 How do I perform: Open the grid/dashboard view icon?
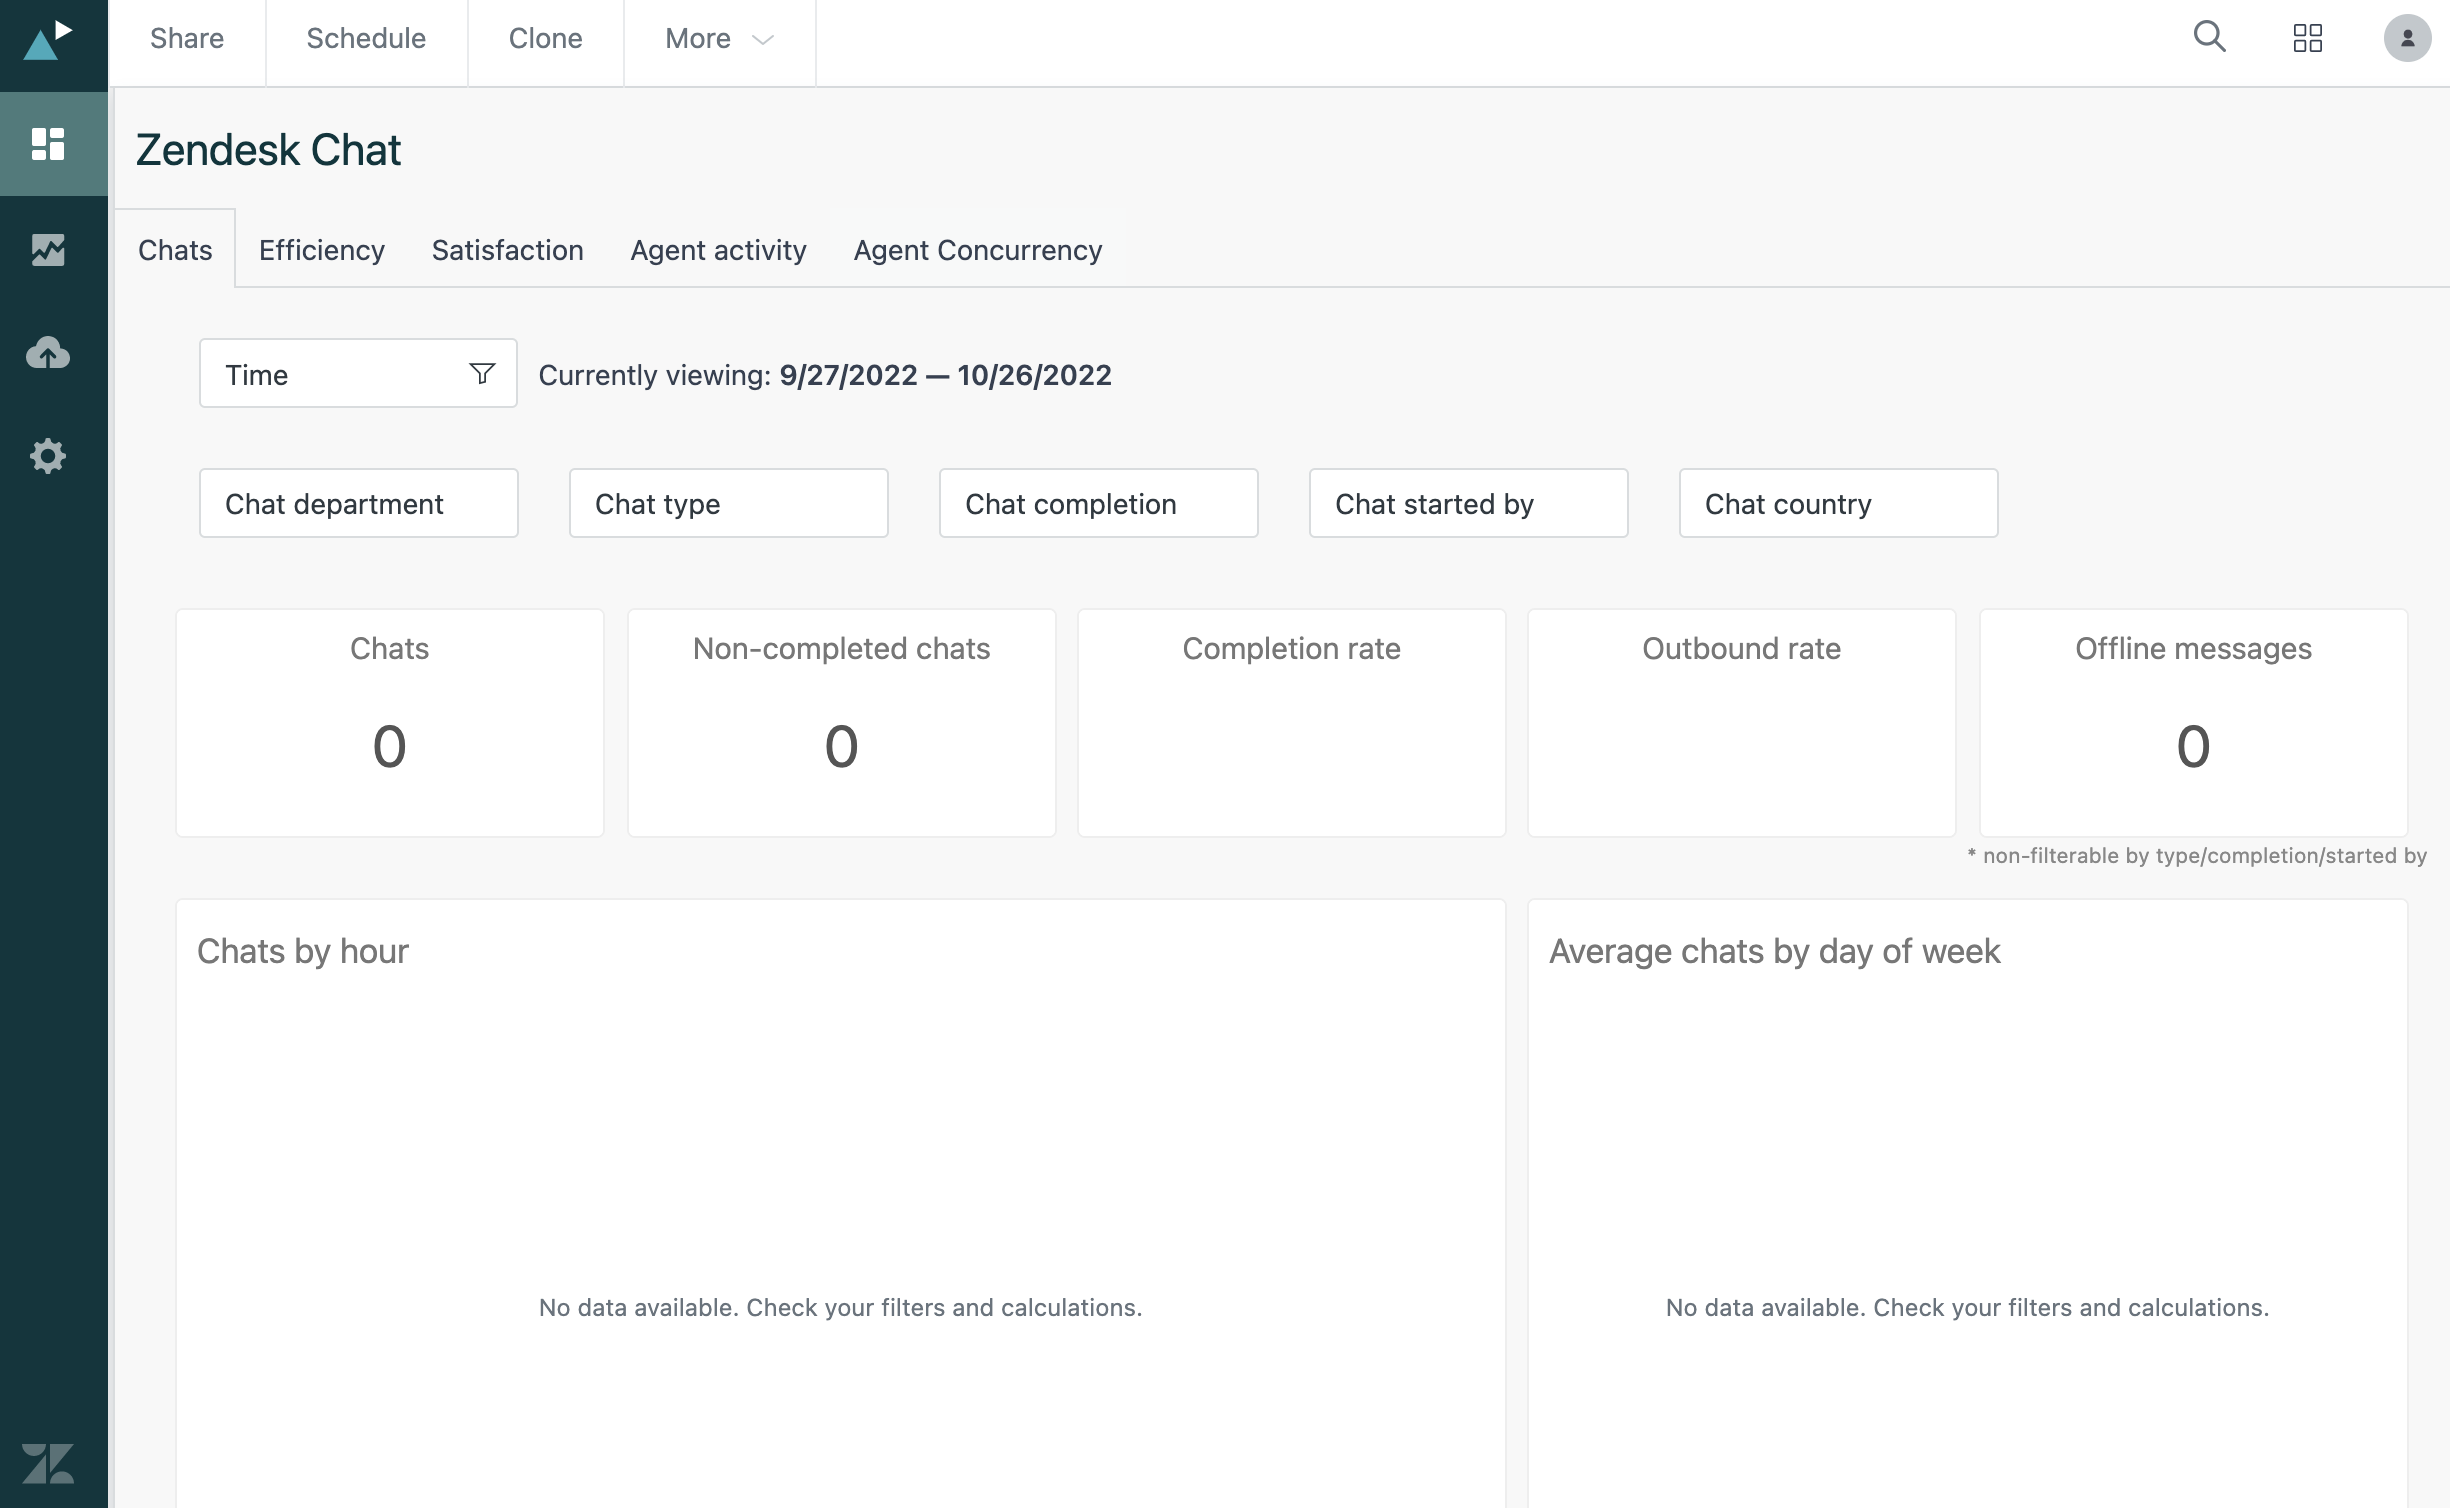[x=2306, y=37]
